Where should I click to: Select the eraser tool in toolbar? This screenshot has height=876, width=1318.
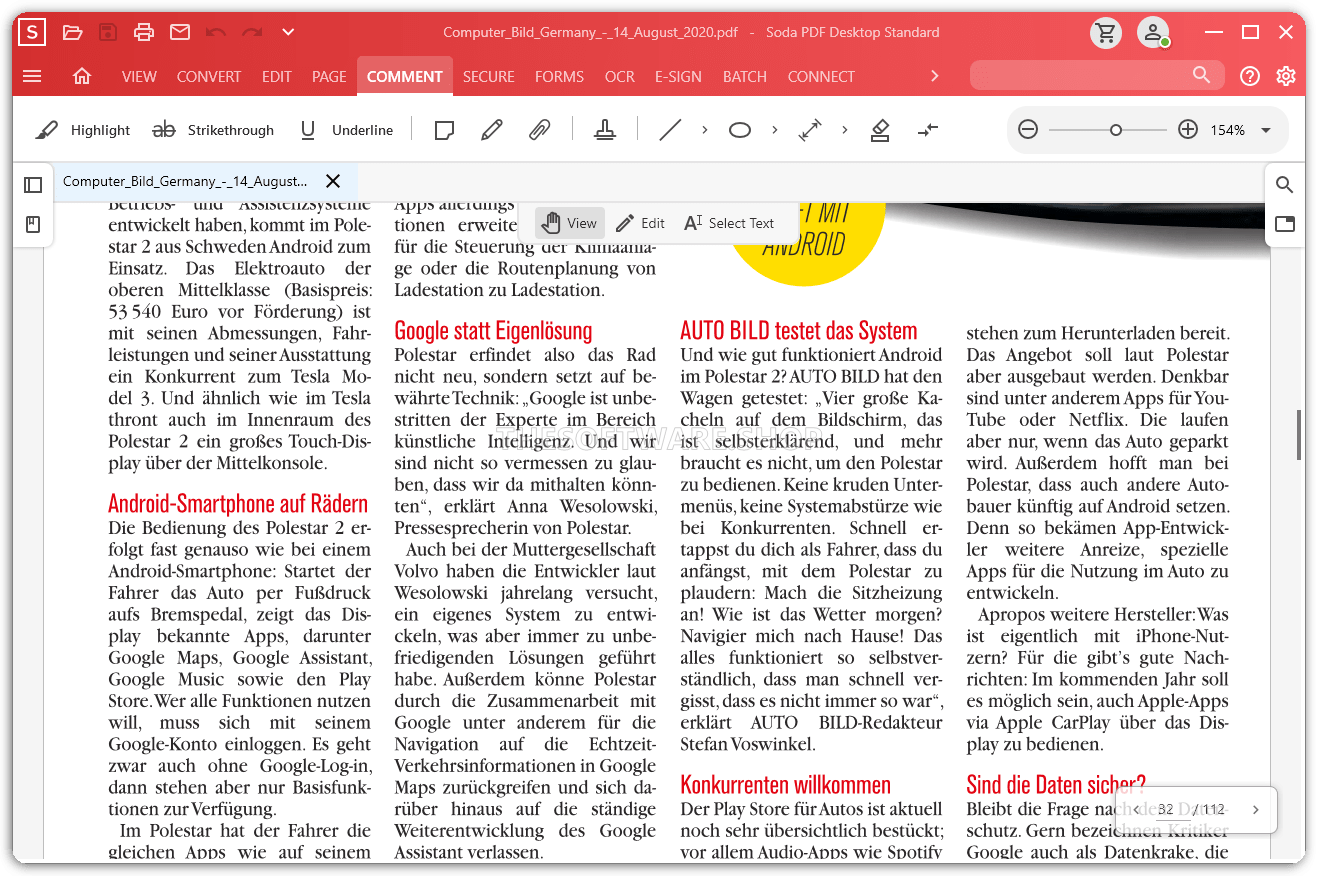(x=880, y=130)
